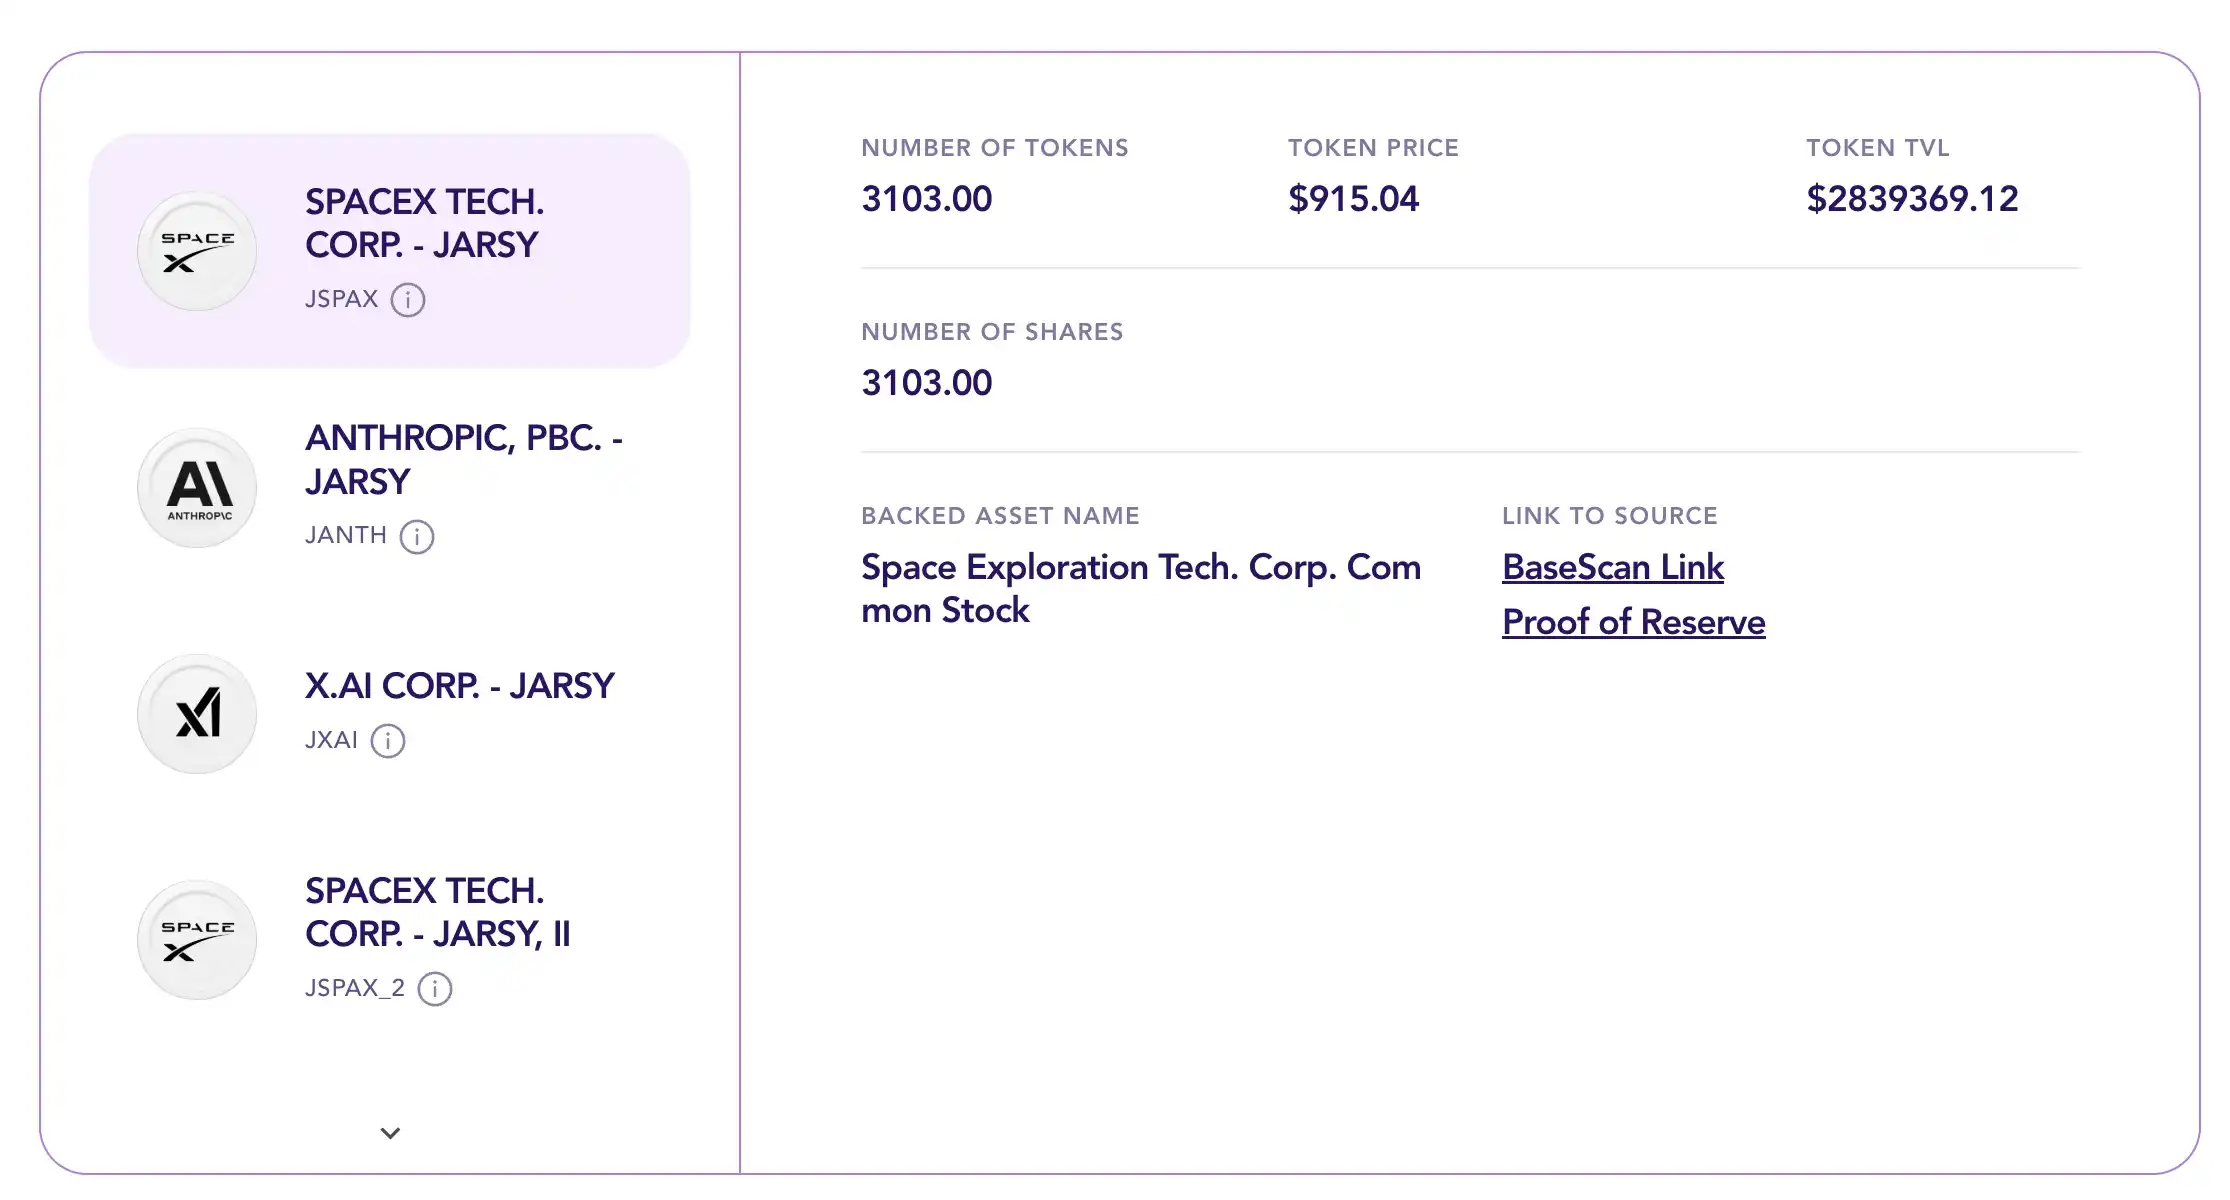Click the token price value $915.04
Viewport: 2230px width, 1200px height.
point(1353,199)
